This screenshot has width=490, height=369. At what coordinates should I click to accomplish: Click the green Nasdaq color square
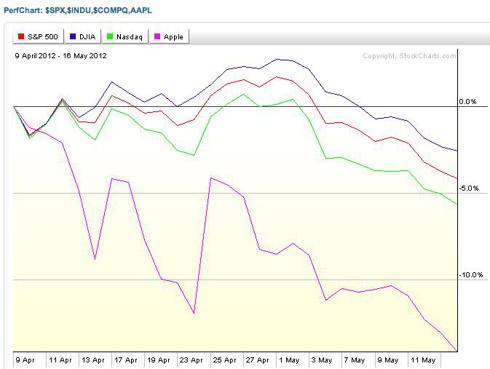click(x=110, y=36)
